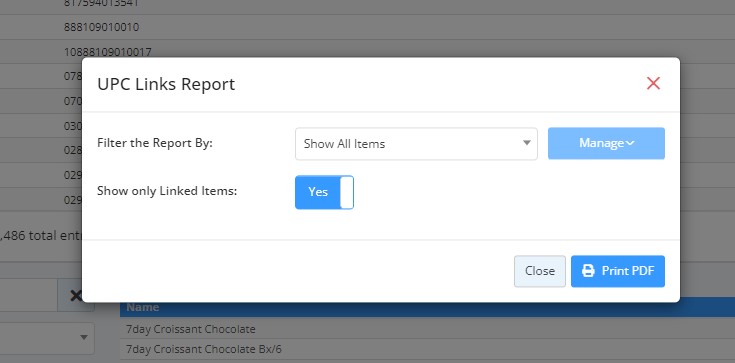
Task: Click the white handle of the Yes toggle
Action: coord(346,192)
